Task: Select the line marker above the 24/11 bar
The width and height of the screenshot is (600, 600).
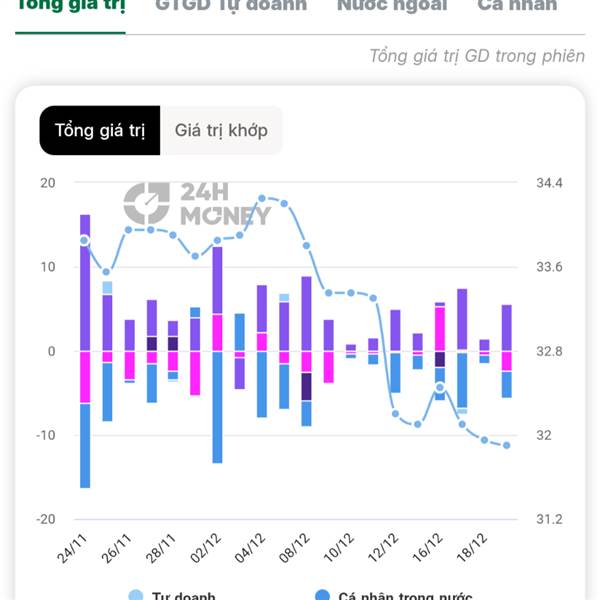Action: pos(85,240)
